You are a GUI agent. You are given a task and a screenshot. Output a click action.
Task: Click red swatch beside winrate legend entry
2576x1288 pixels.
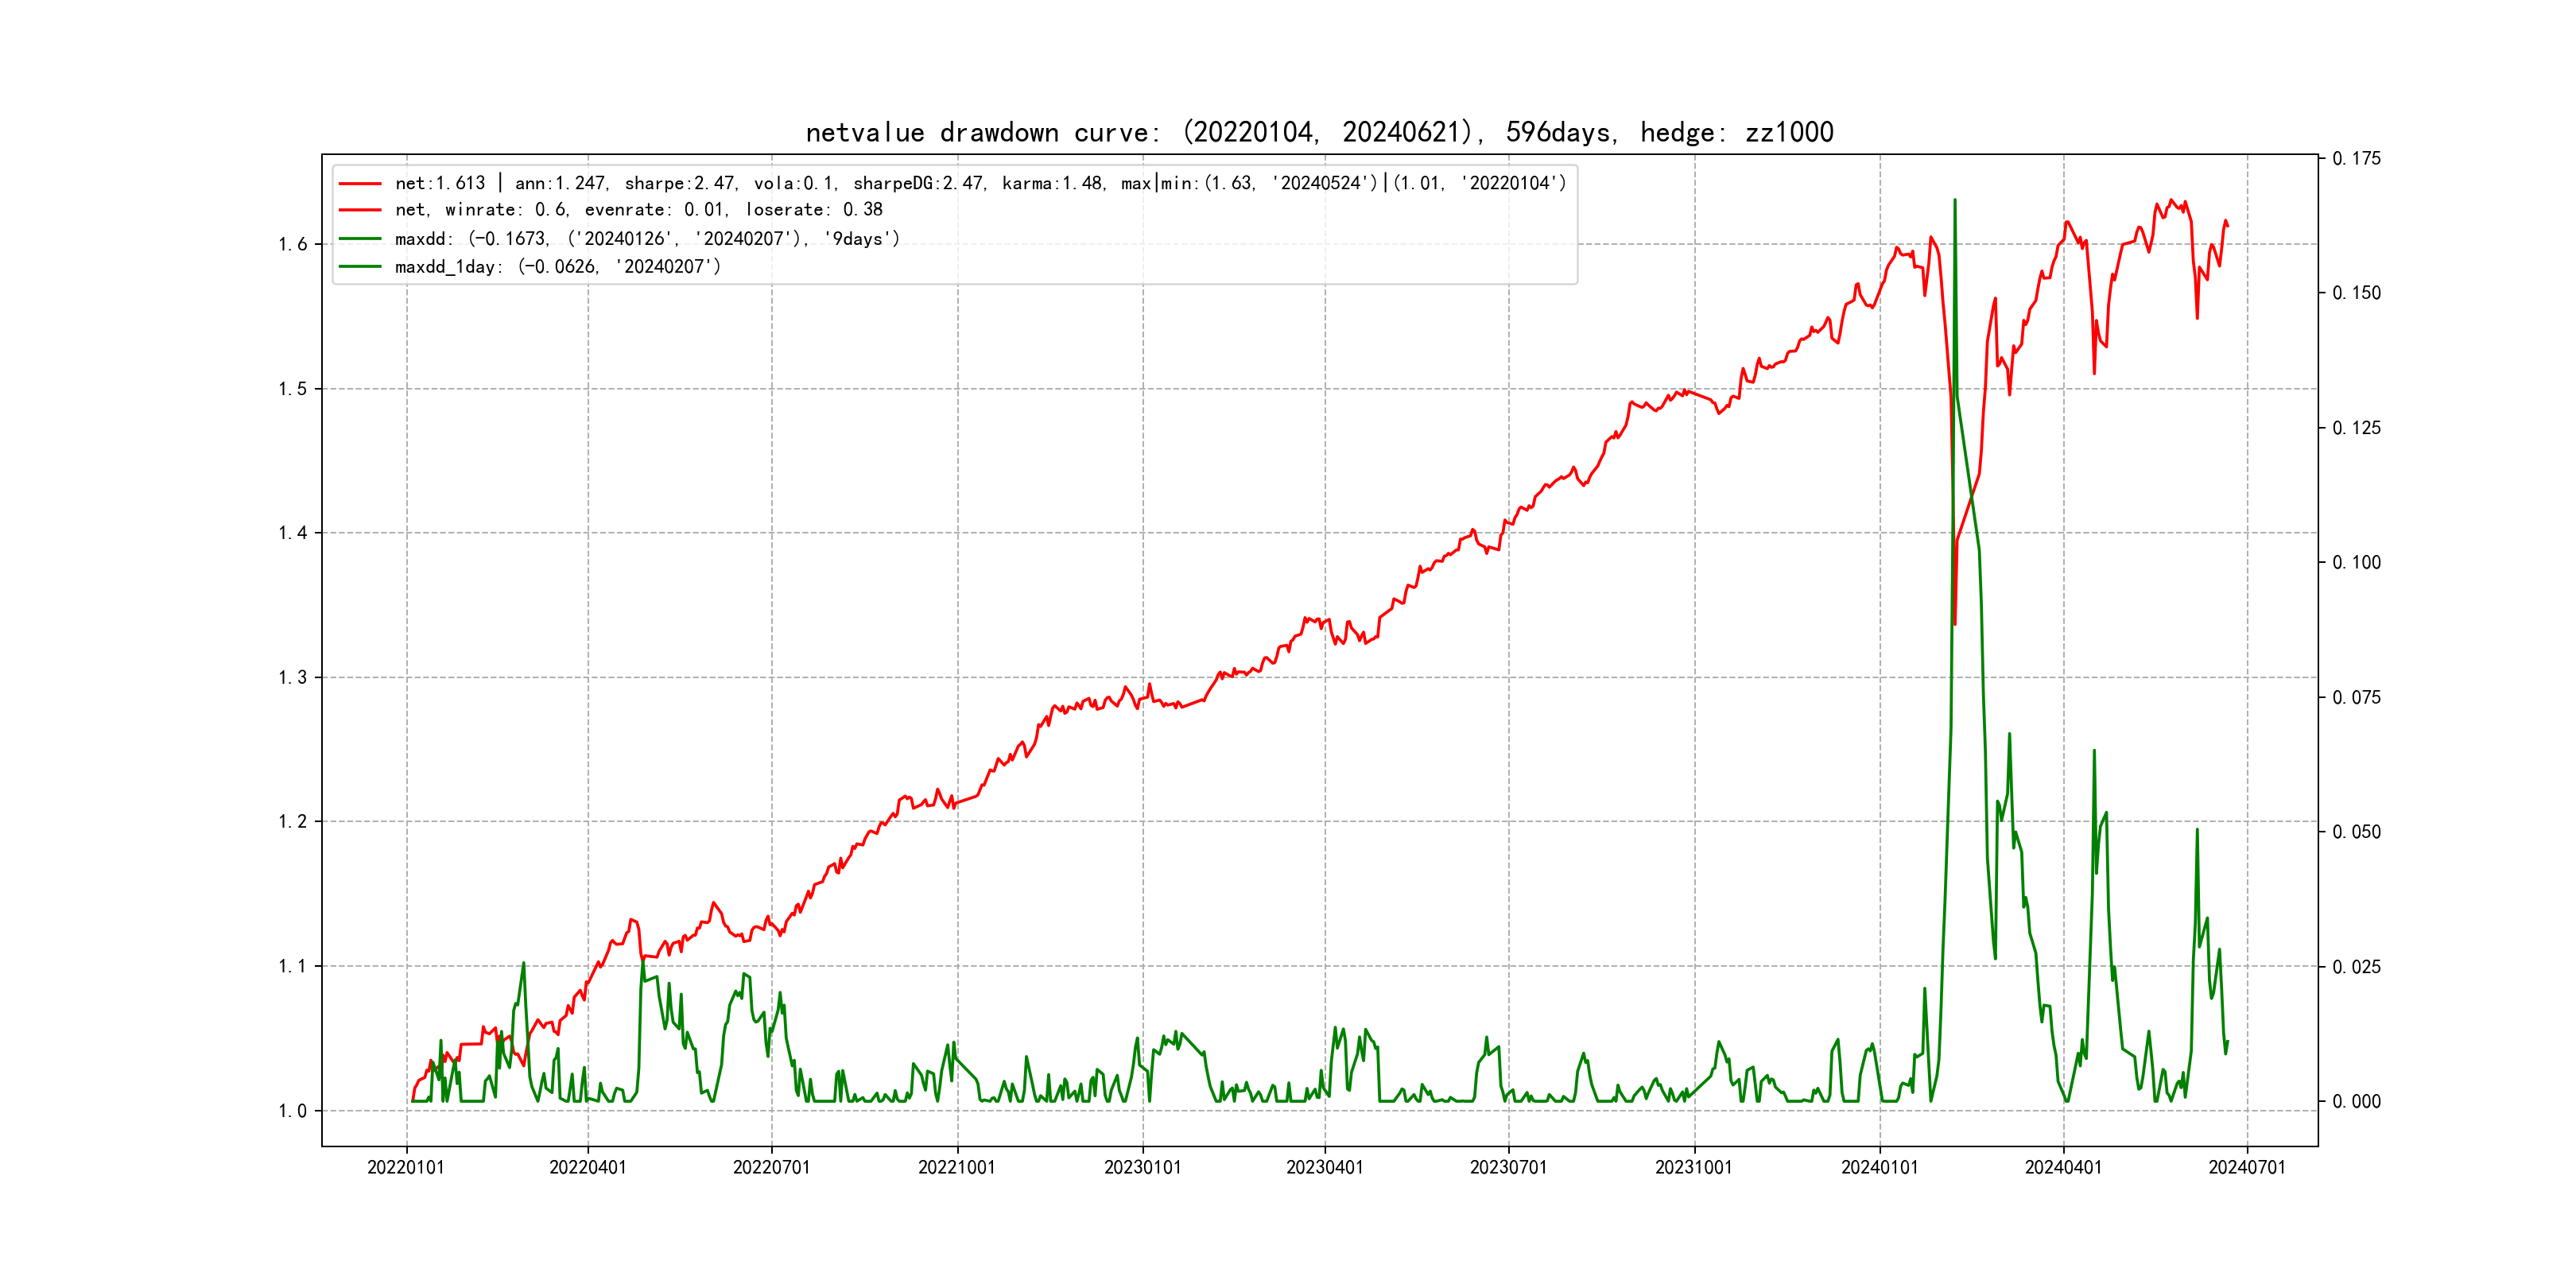pyautogui.click(x=360, y=210)
